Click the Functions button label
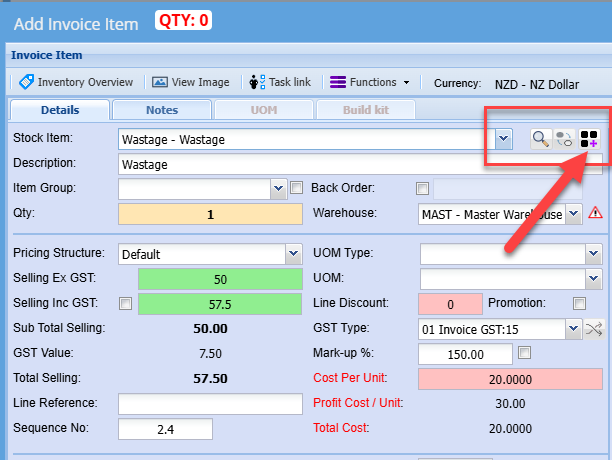Screen dimensions: 612x460 (373, 82)
